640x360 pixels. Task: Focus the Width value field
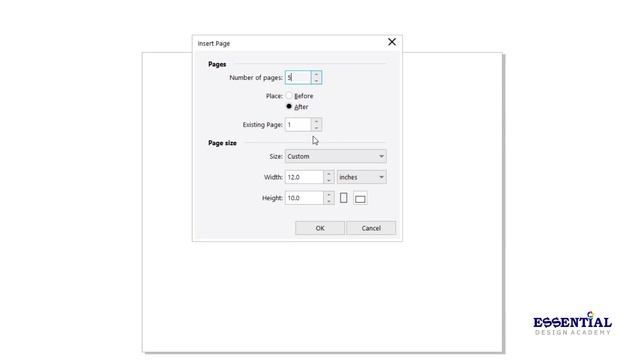[x=304, y=177]
